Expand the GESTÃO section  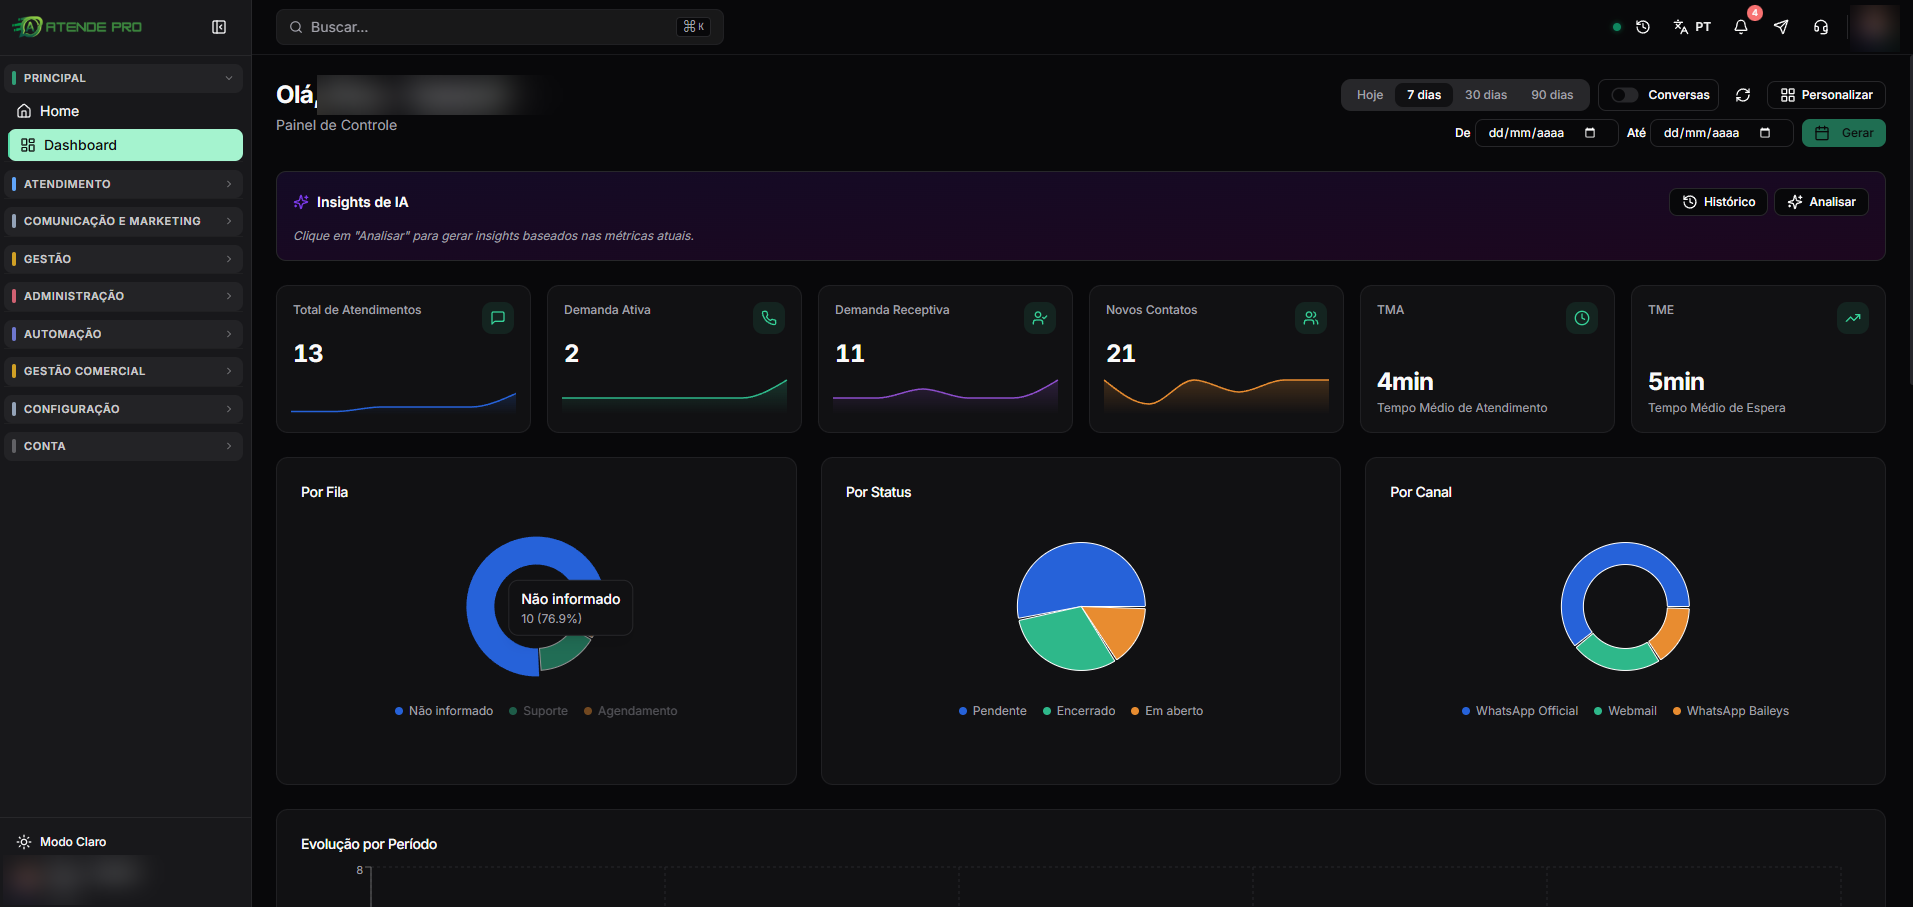(x=125, y=259)
